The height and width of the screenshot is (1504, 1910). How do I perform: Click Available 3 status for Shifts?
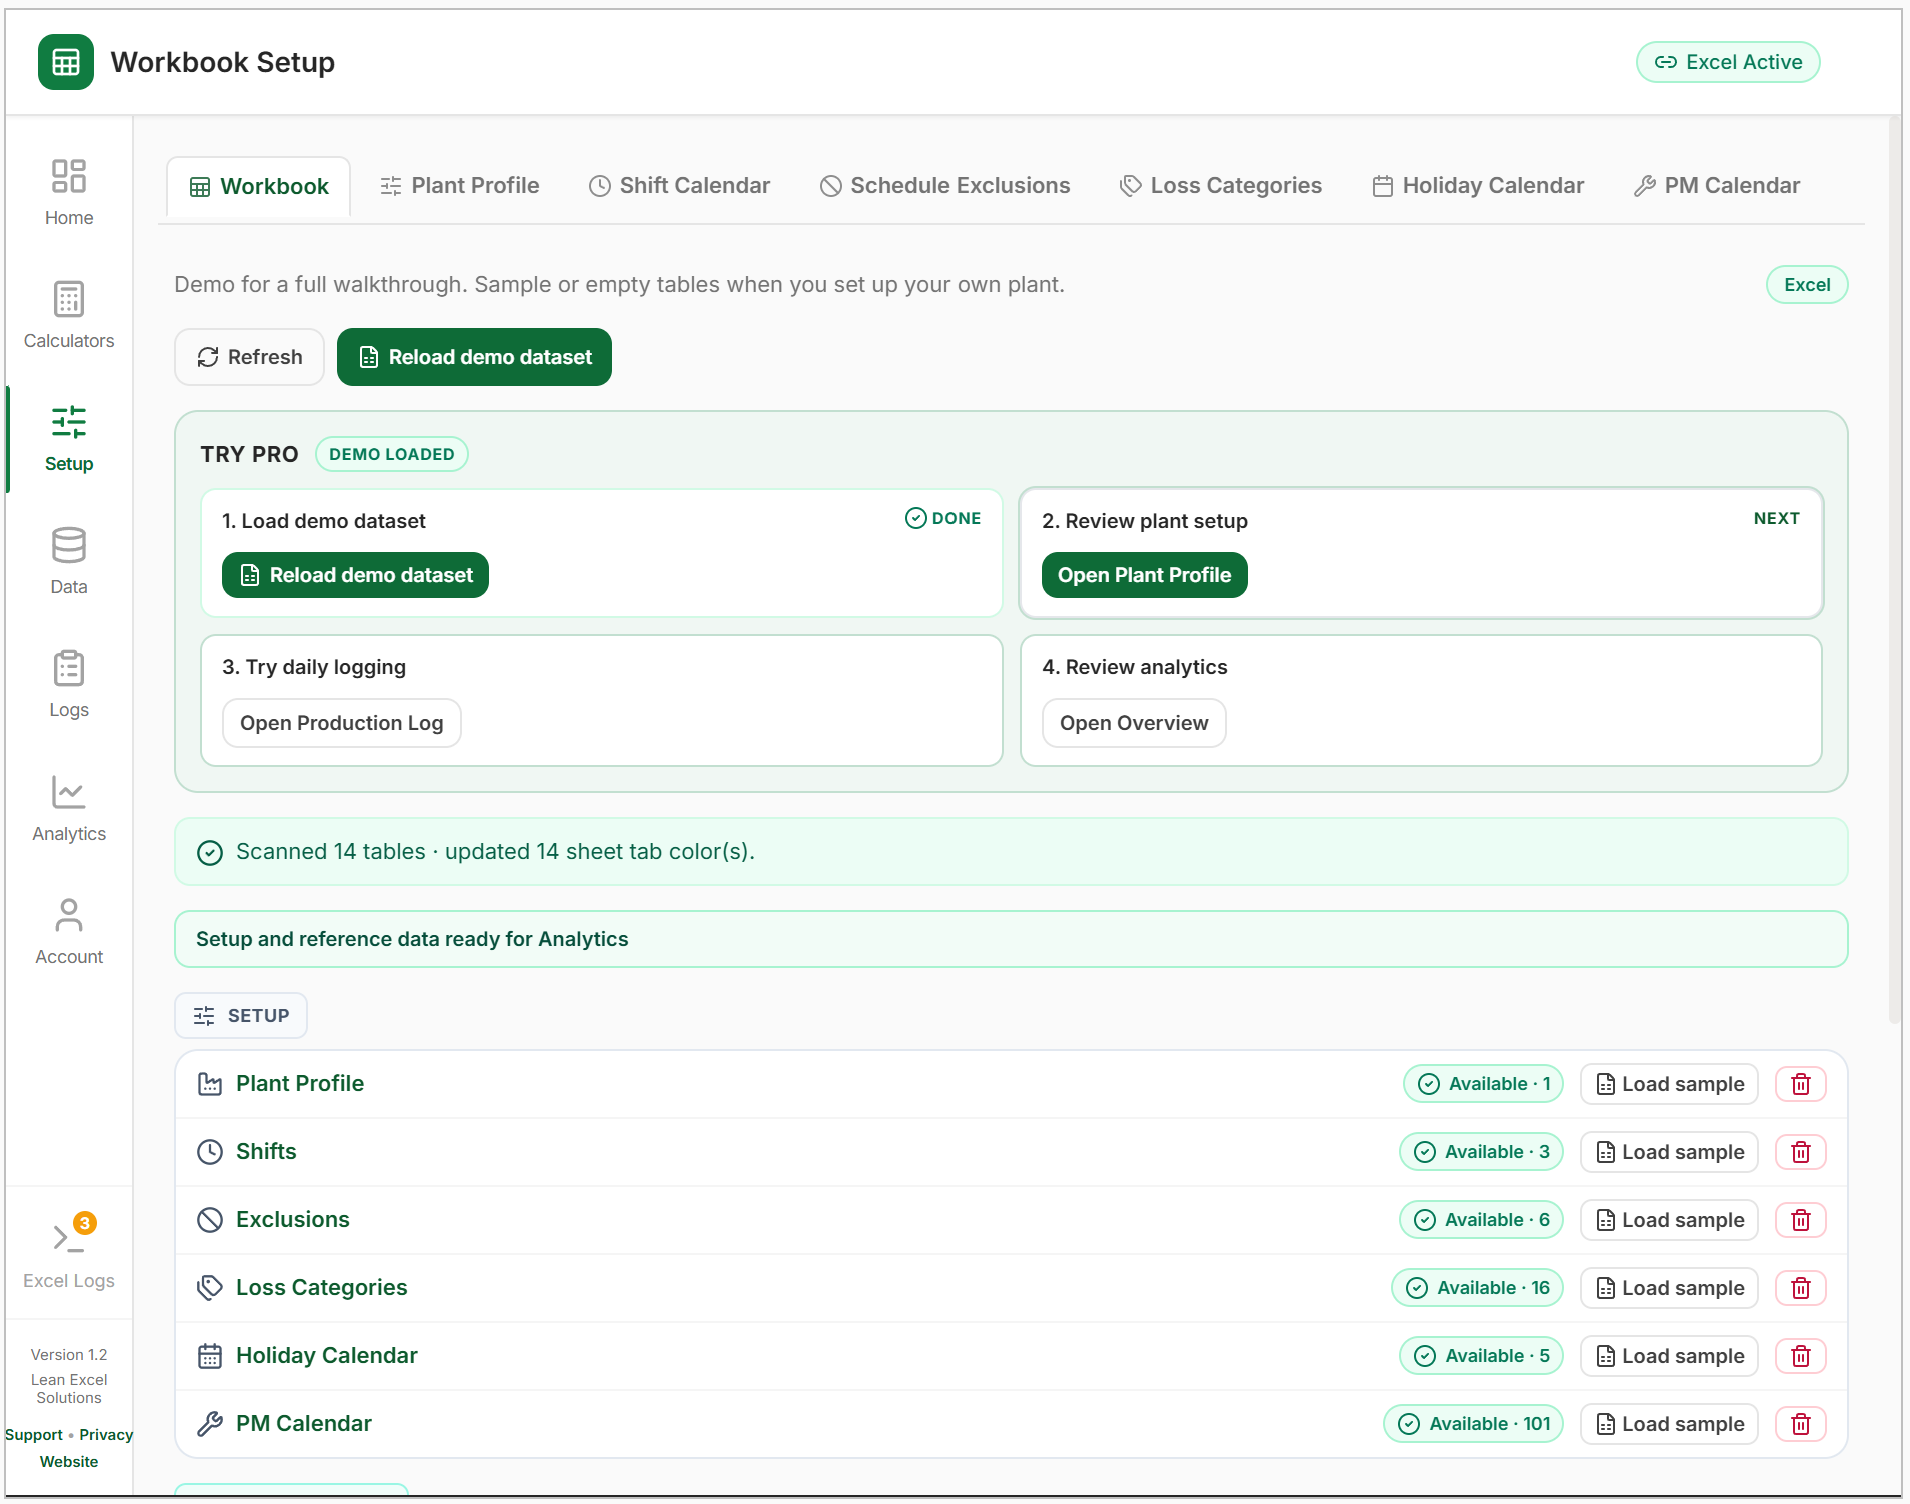1481,1152
